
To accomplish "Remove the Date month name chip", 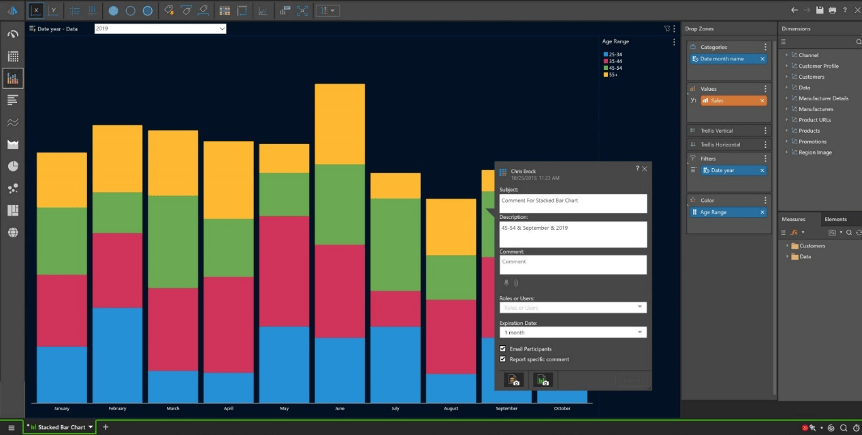I will (762, 59).
